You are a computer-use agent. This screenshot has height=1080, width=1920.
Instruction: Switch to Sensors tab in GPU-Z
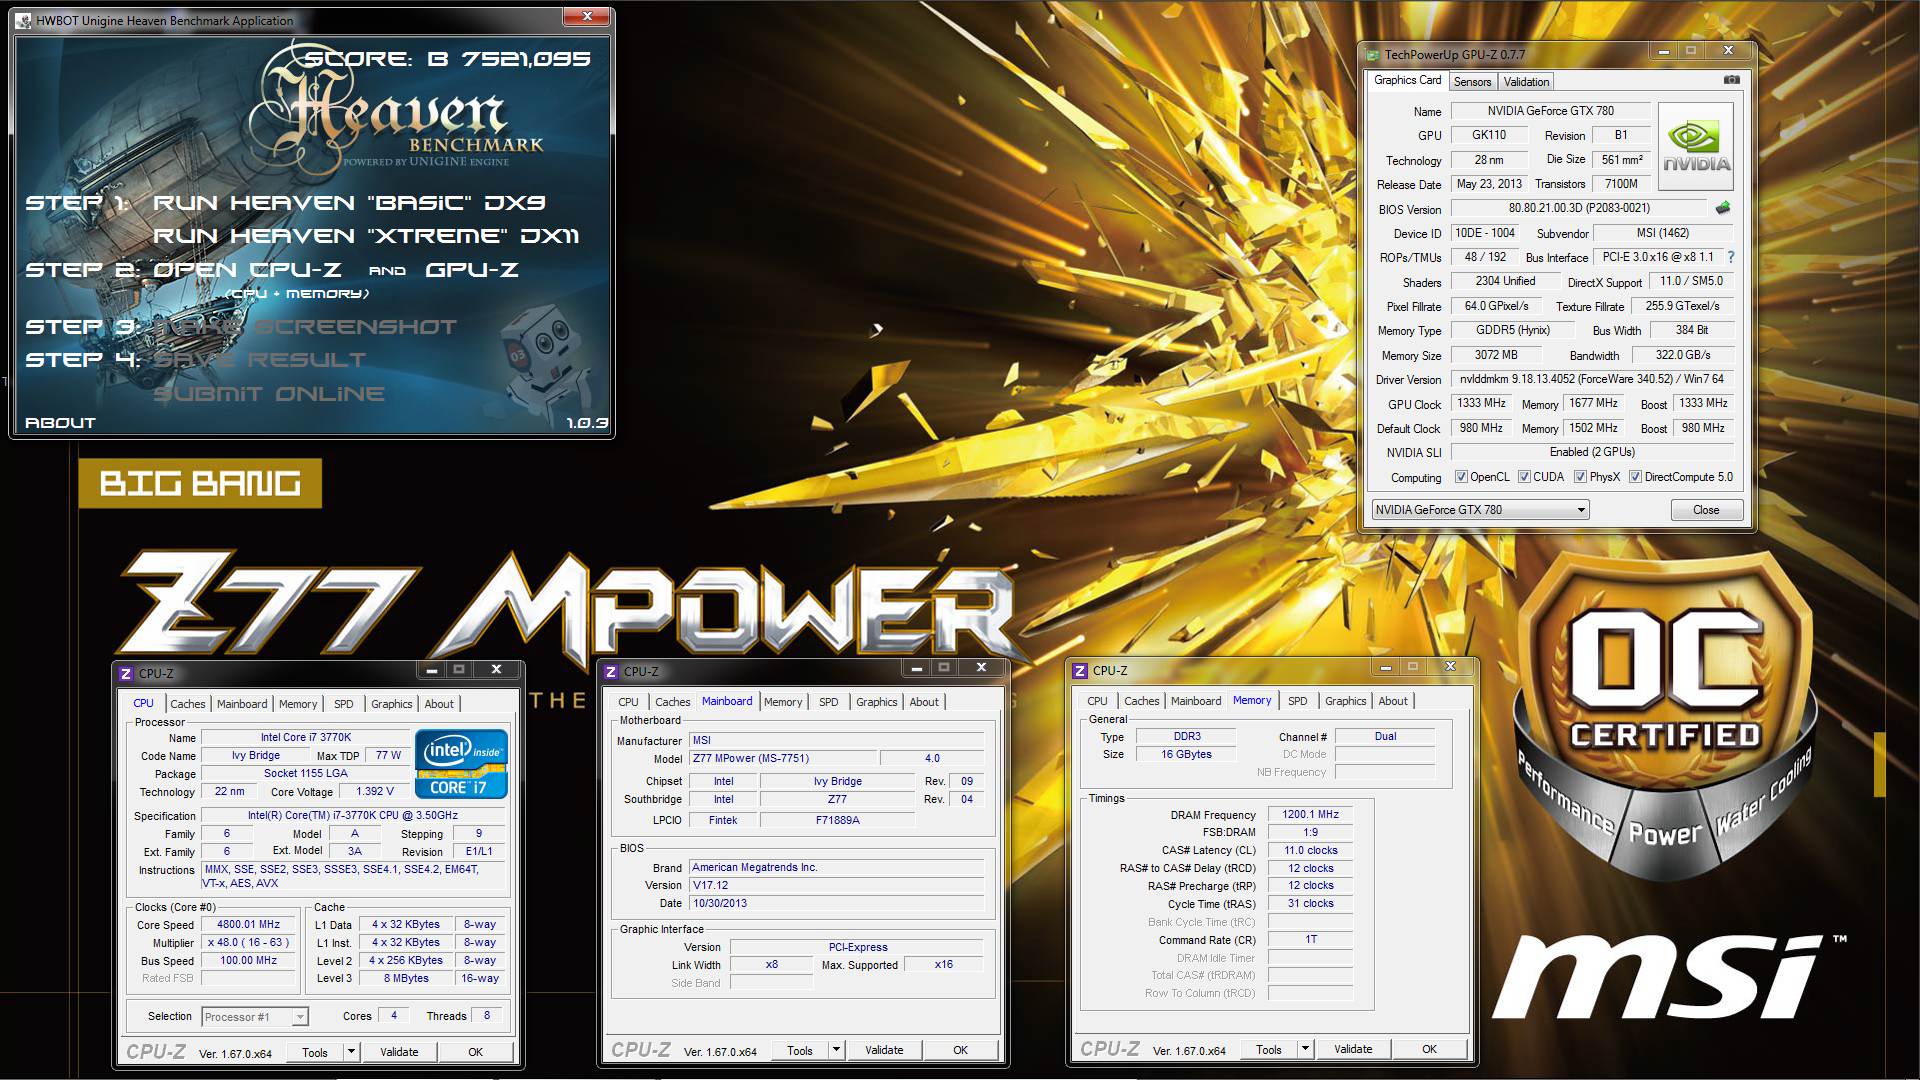[x=1472, y=82]
